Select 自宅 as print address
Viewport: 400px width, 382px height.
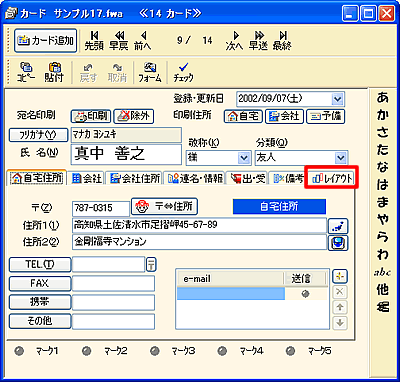pyautogui.click(x=243, y=116)
